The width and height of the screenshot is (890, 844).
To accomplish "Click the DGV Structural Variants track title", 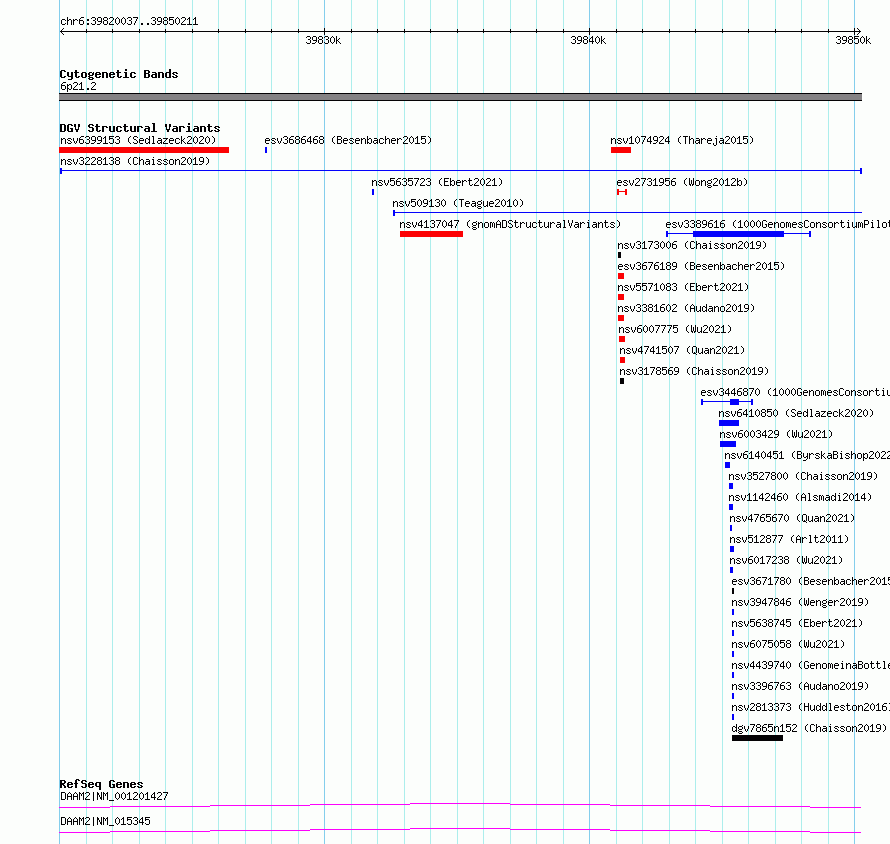I will pos(140,128).
